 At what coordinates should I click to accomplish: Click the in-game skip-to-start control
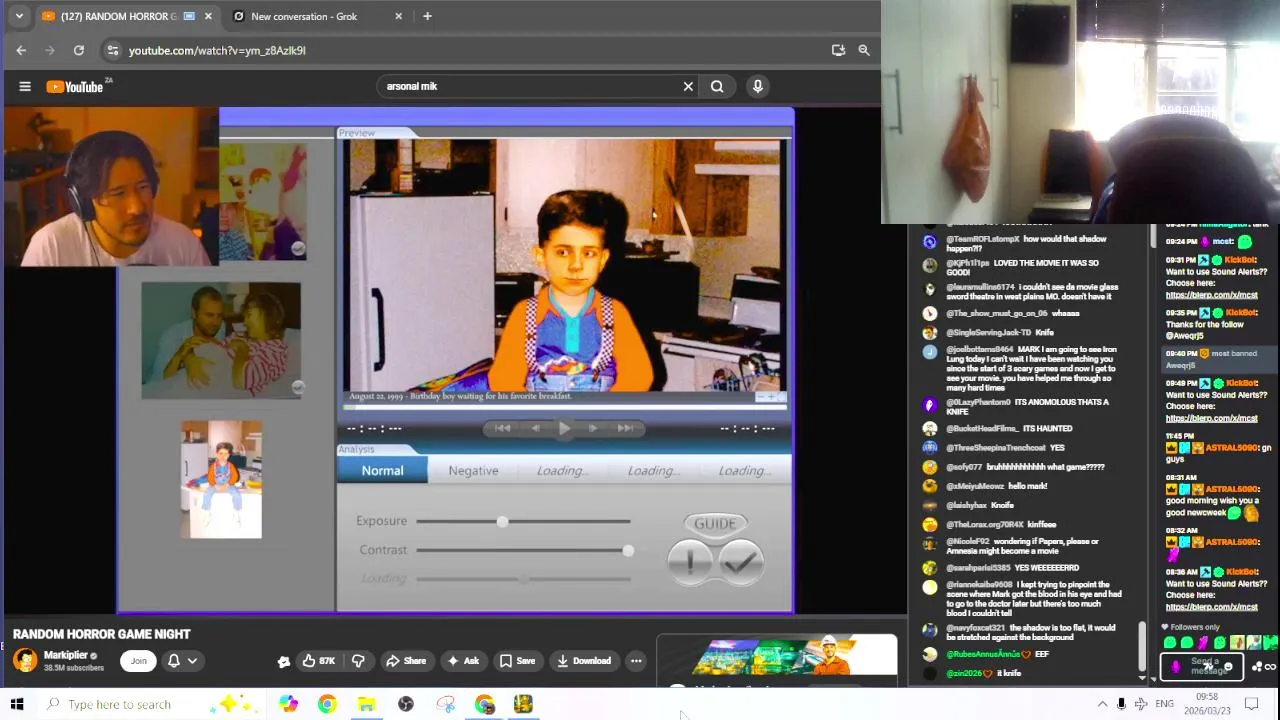click(x=502, y=428)
